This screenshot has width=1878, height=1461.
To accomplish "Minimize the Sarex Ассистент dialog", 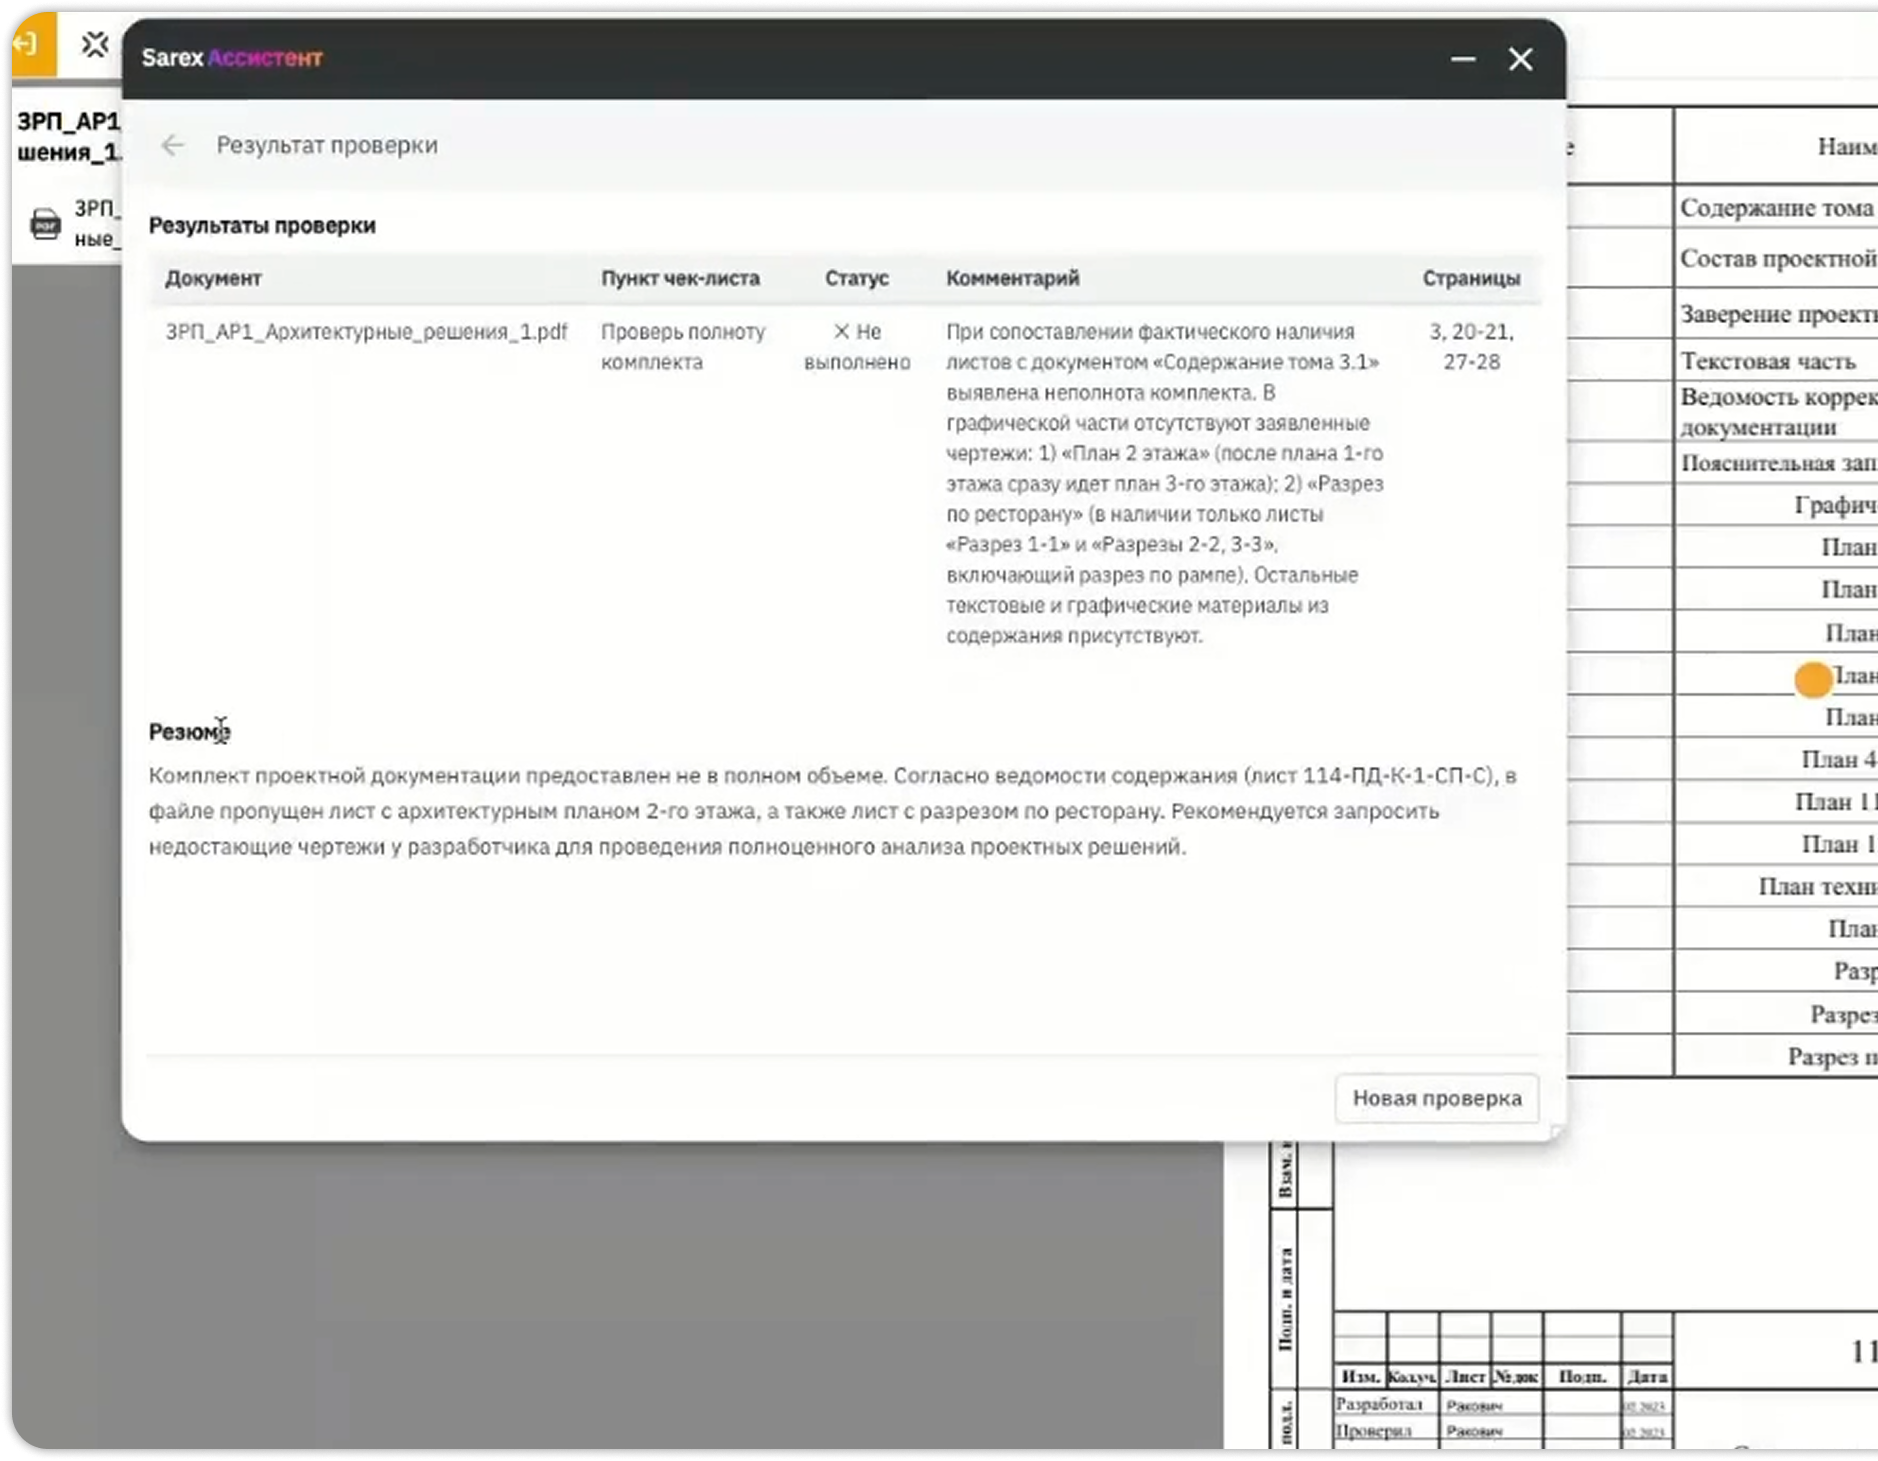I will pyautogui.click(x=1463, y=59).
